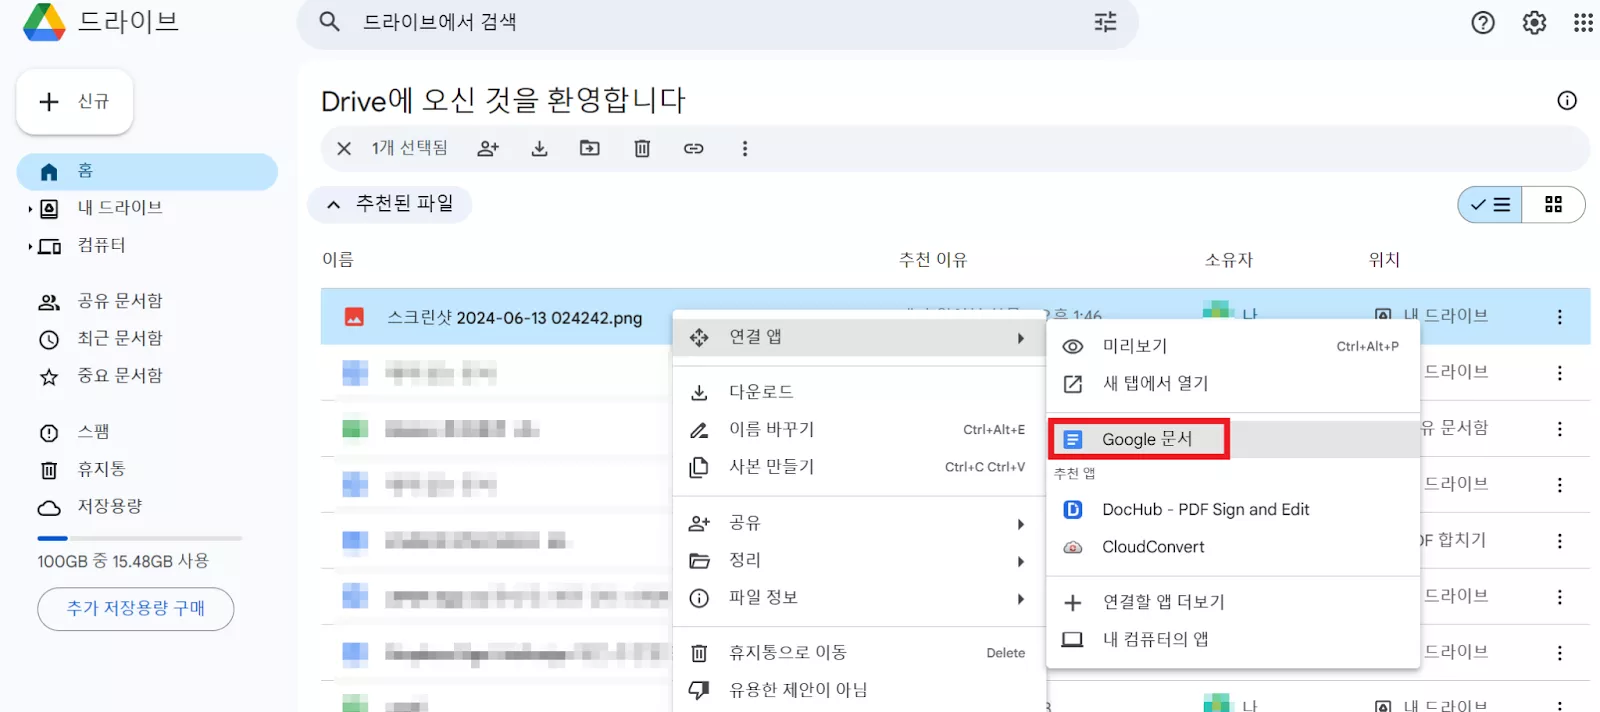Choose 이름 바꾸기 from context menu
Screen dimensions: 1600x712
859,430
